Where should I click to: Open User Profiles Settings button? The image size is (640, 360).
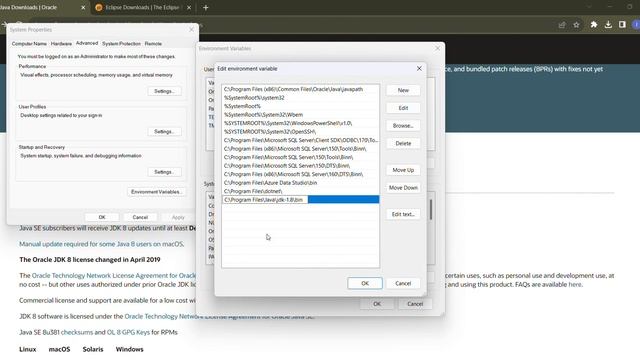point(164,131)
